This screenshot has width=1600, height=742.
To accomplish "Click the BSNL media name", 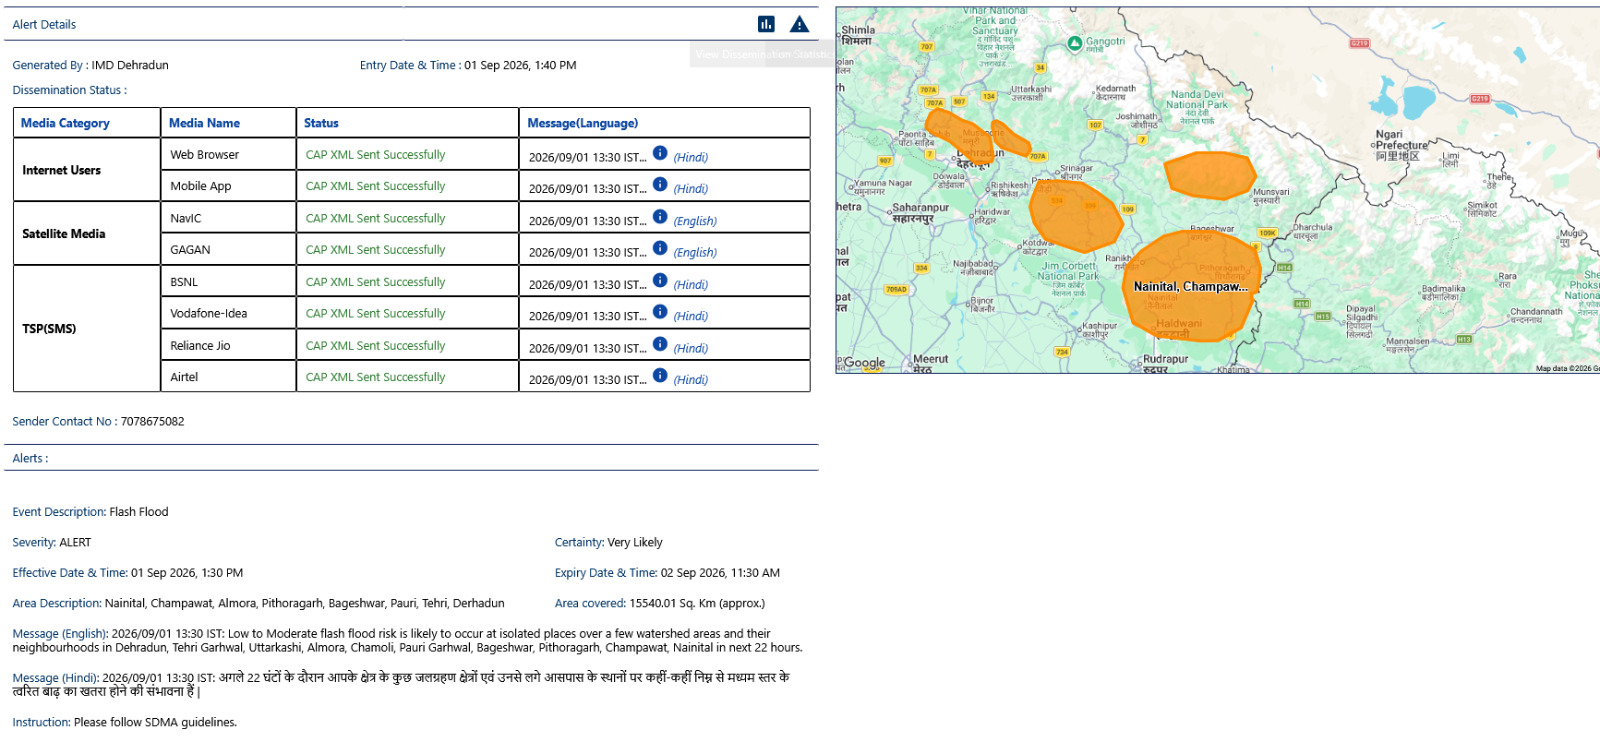I will click(184, 282).
